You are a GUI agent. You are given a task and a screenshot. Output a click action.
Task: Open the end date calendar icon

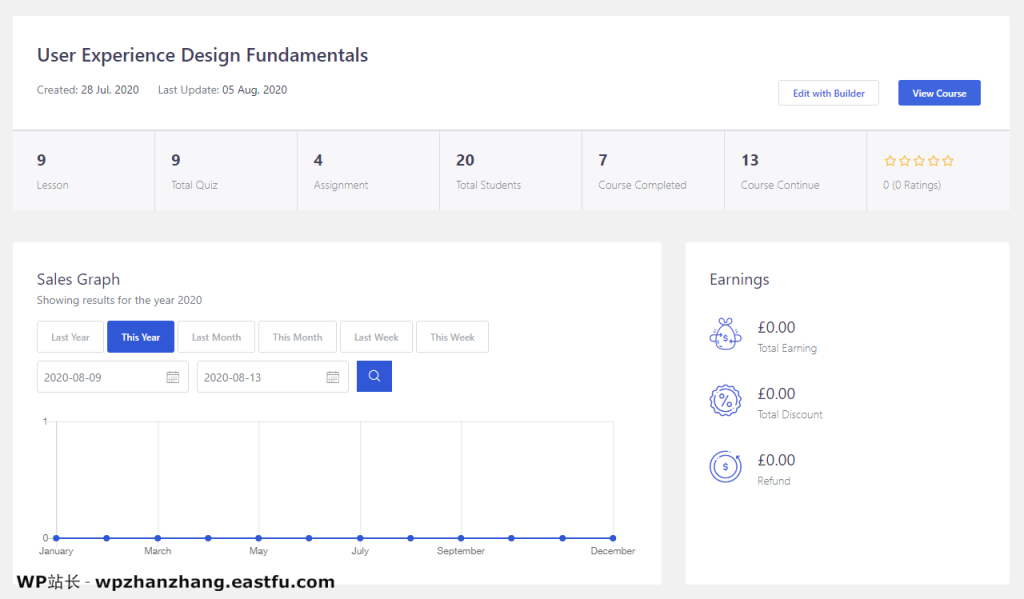[332, 377]
